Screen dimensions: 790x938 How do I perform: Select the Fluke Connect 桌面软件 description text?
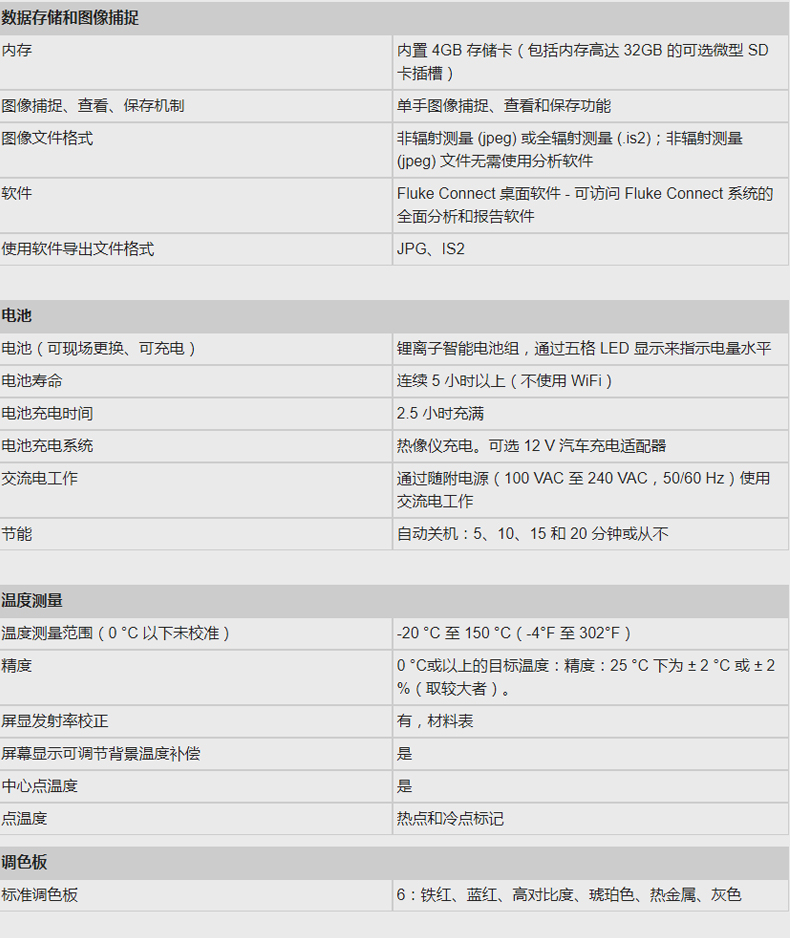click(584, 205)
